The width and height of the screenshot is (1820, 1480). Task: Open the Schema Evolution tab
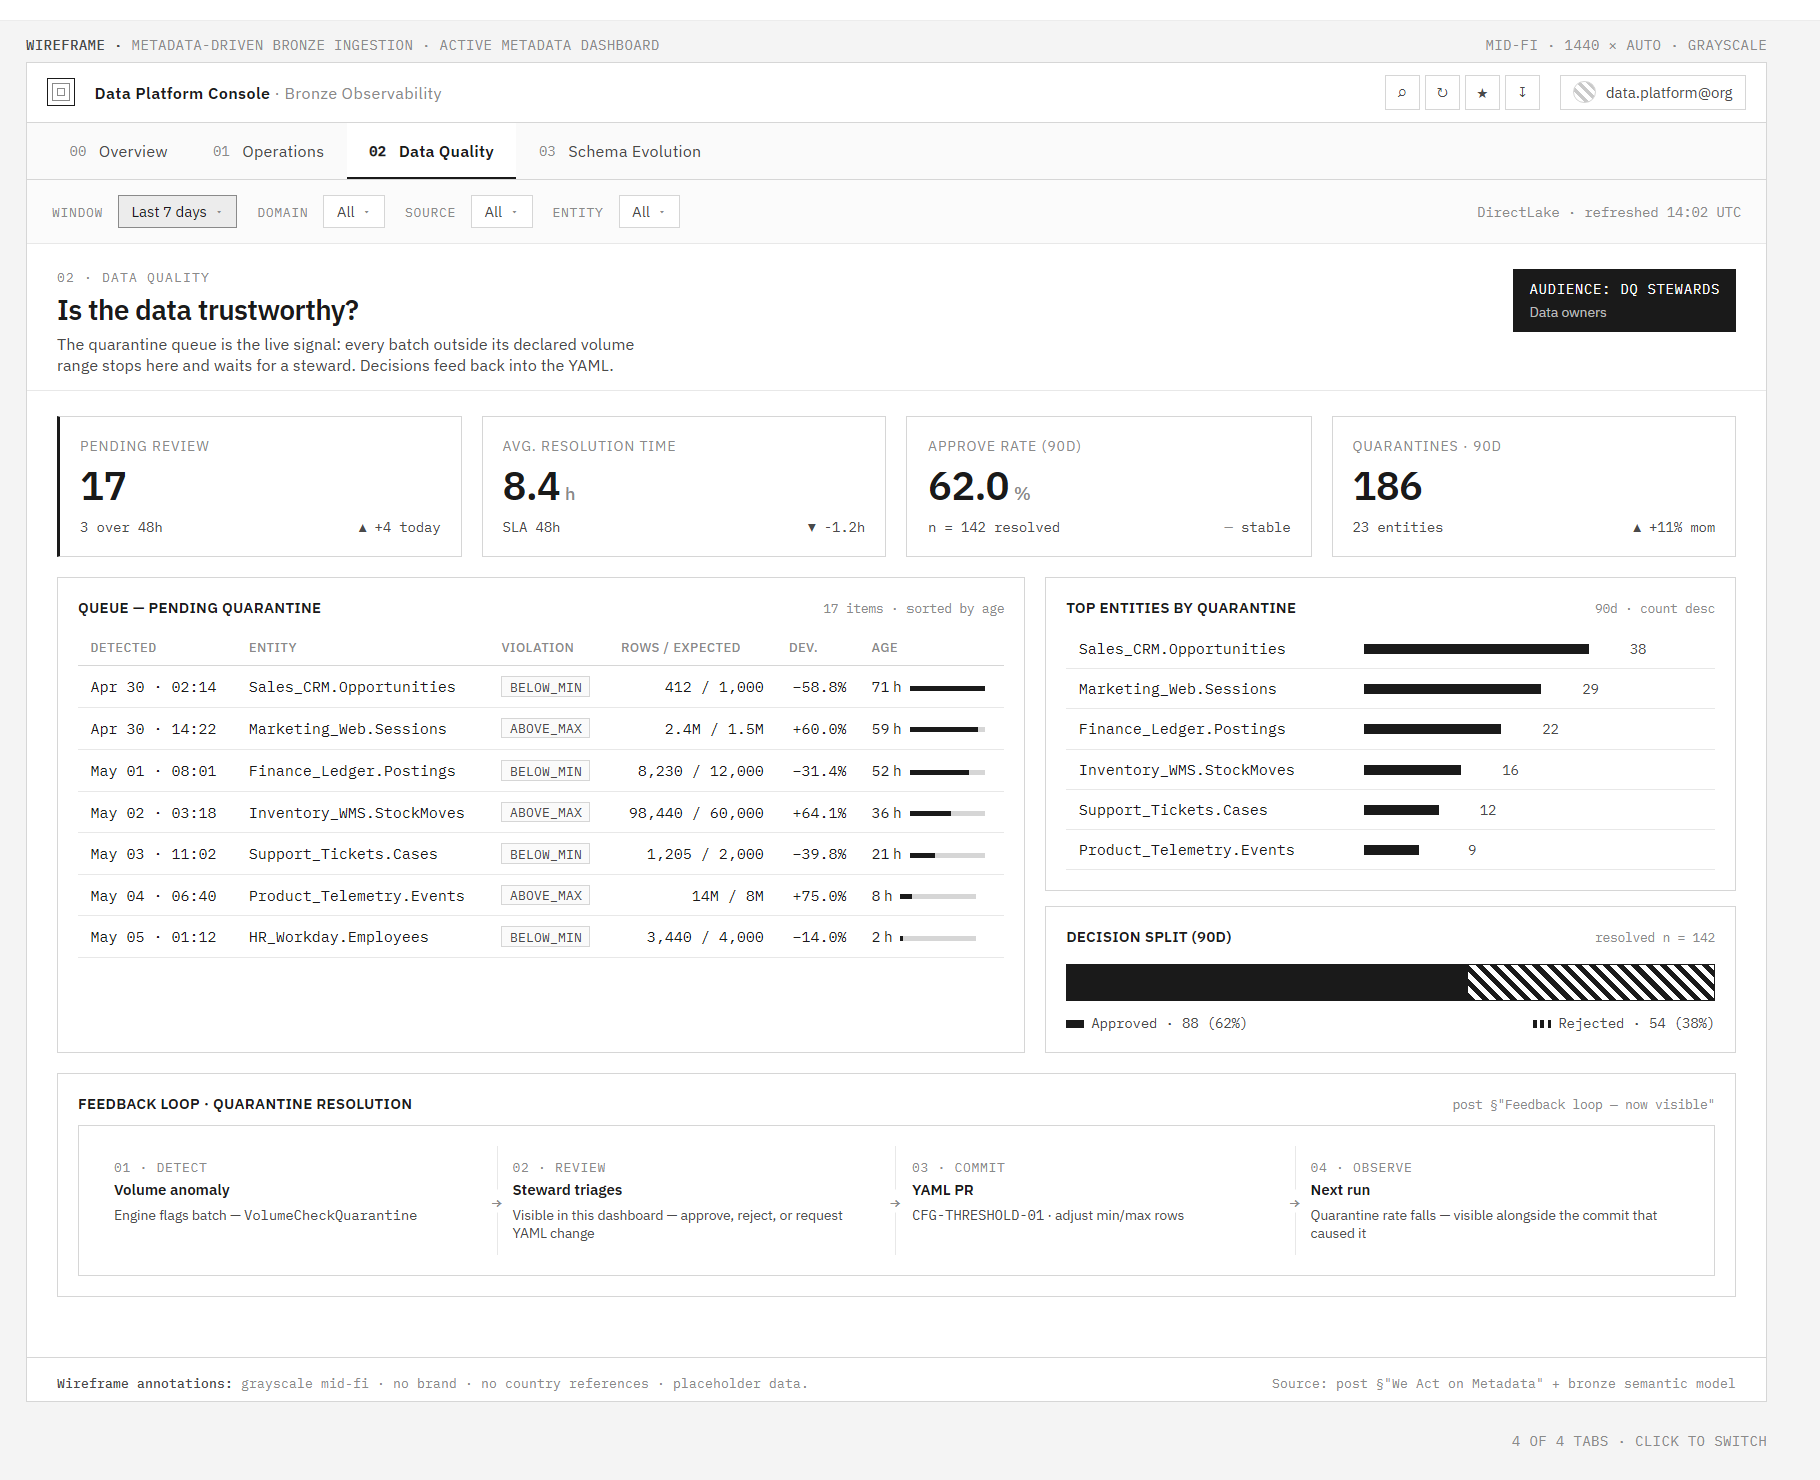(x=619, y=152)
